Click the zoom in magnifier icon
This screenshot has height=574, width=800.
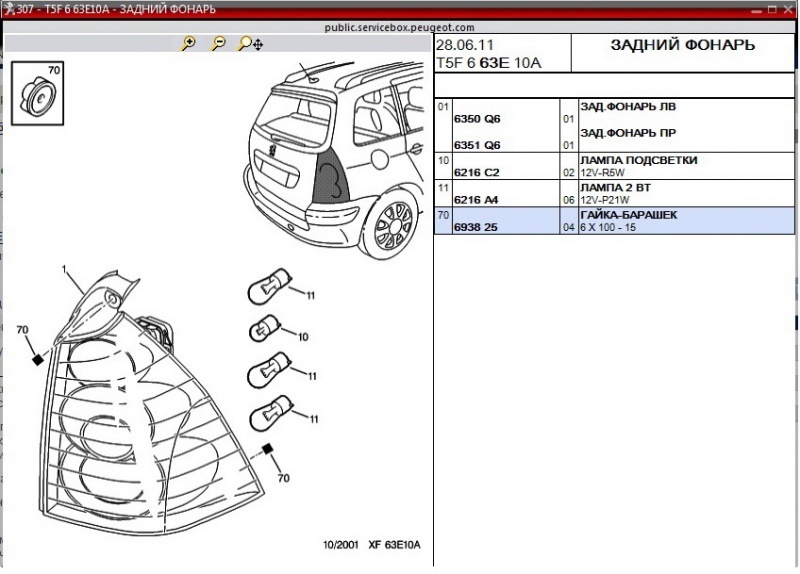(188, 44)
